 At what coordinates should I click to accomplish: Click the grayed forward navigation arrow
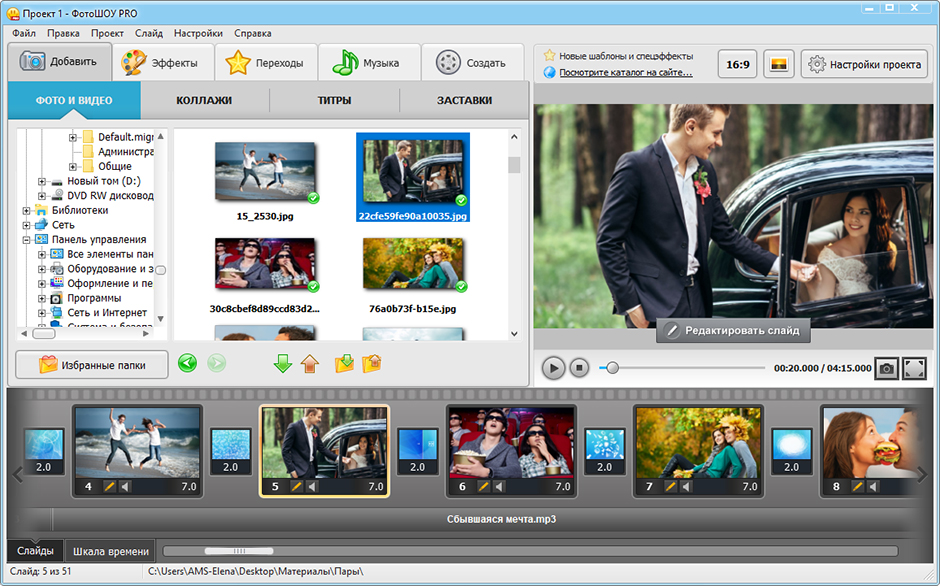click(216, 363)
